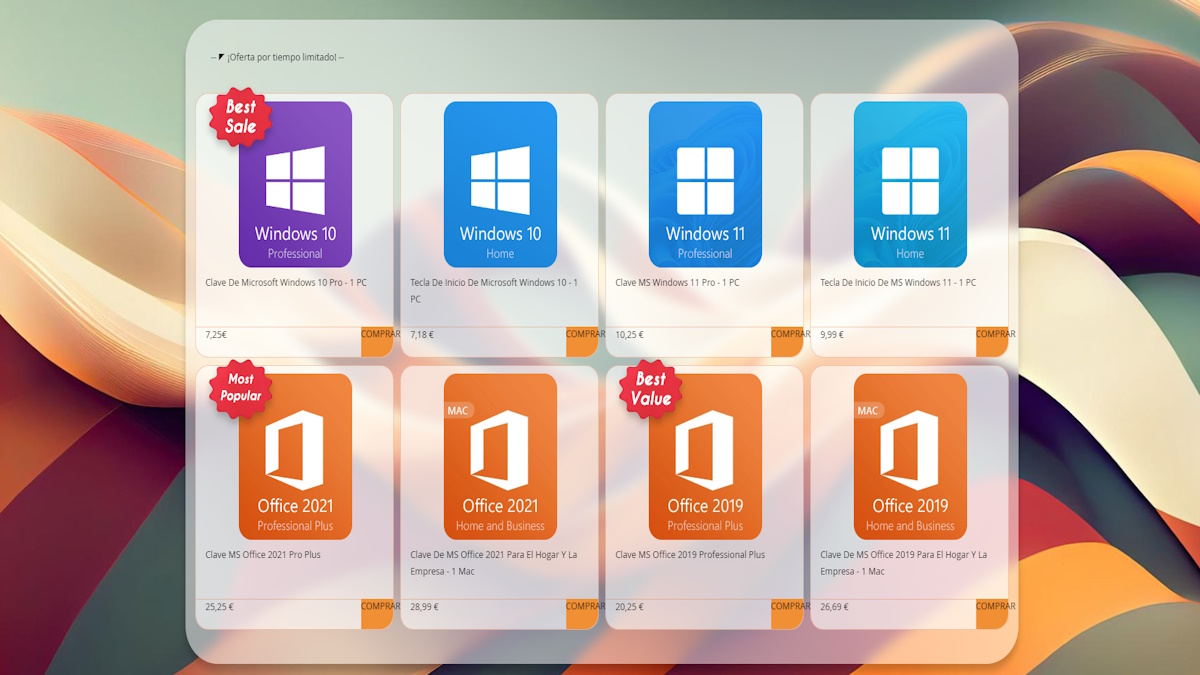Click COMPRAR for Clave MS Windows 11 Pro
This screenshot has width=1200, height=675.
[787, 341]
